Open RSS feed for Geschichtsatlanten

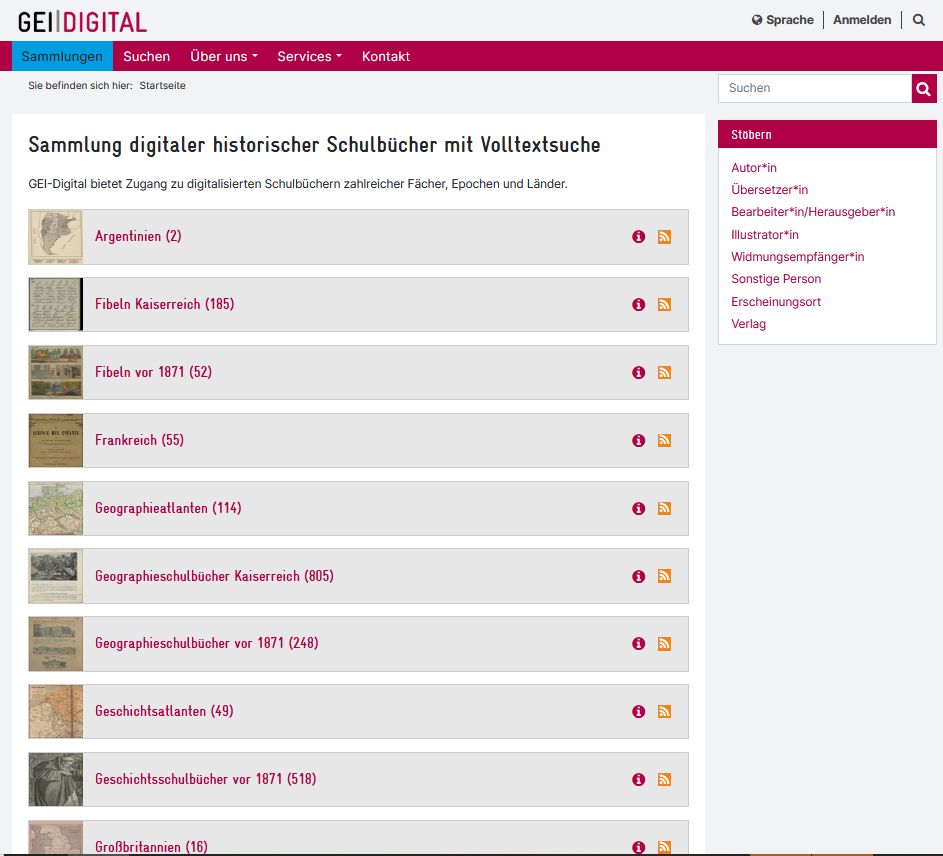[x=665, y=712]
